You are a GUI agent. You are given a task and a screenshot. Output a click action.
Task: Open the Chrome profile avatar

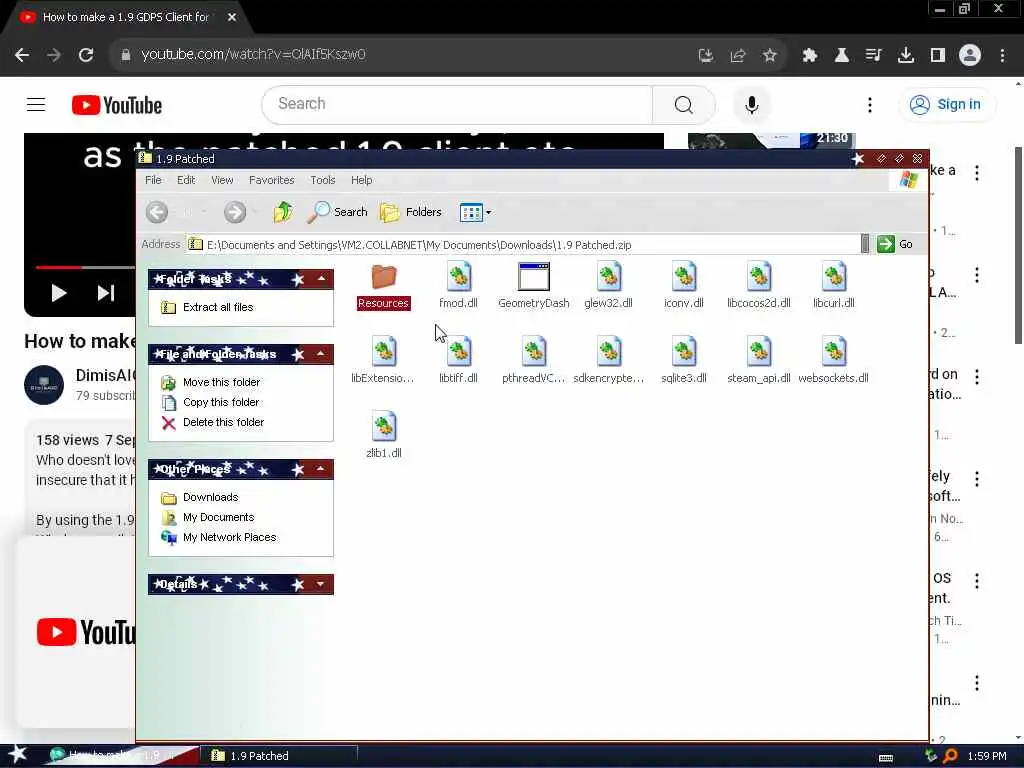click(x=970, y=55)
